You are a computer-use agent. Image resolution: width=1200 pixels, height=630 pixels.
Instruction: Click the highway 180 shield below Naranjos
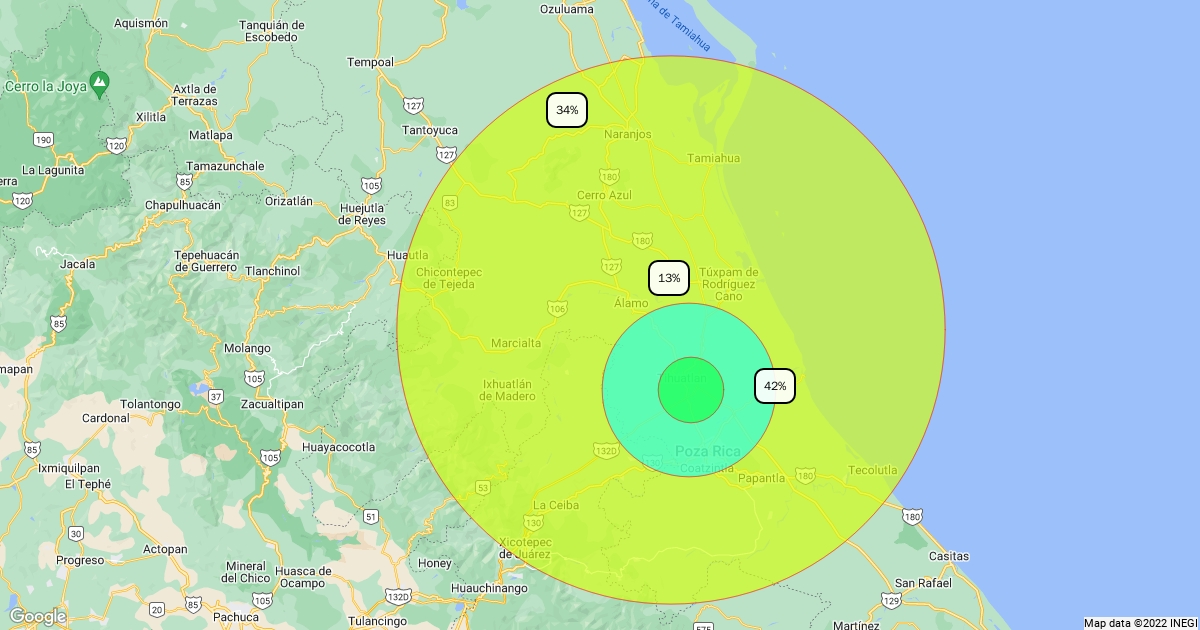(x=609, y=176)
